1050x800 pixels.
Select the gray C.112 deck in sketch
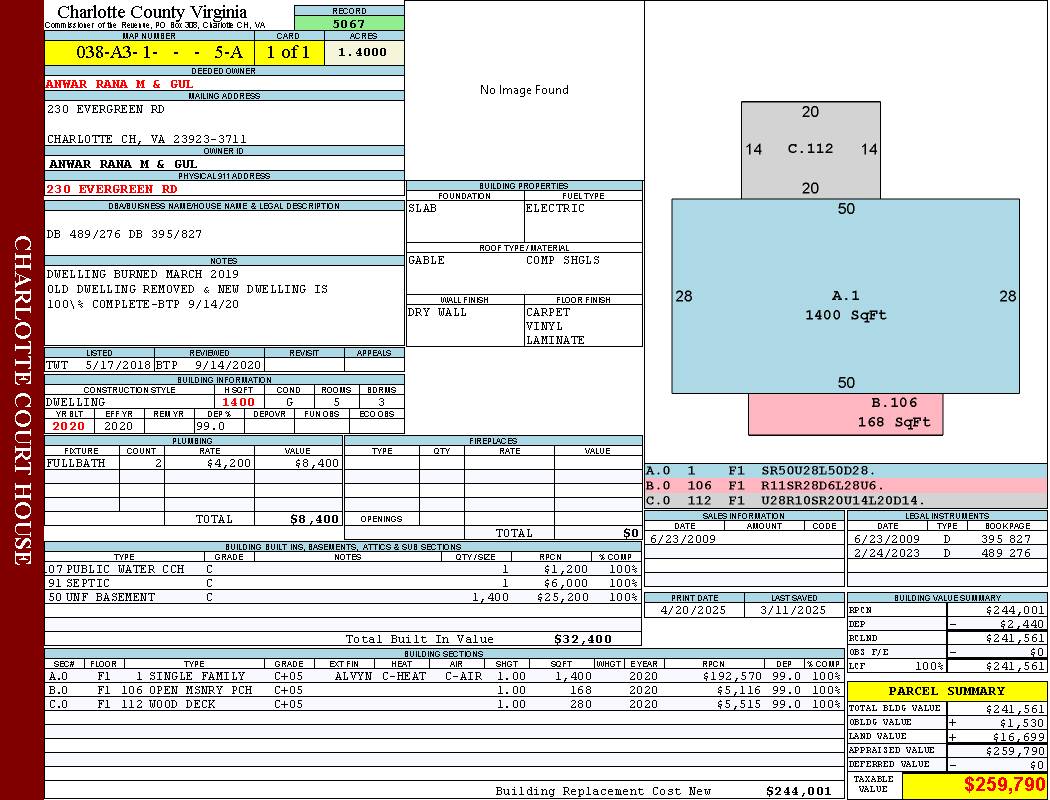point(810,149)
